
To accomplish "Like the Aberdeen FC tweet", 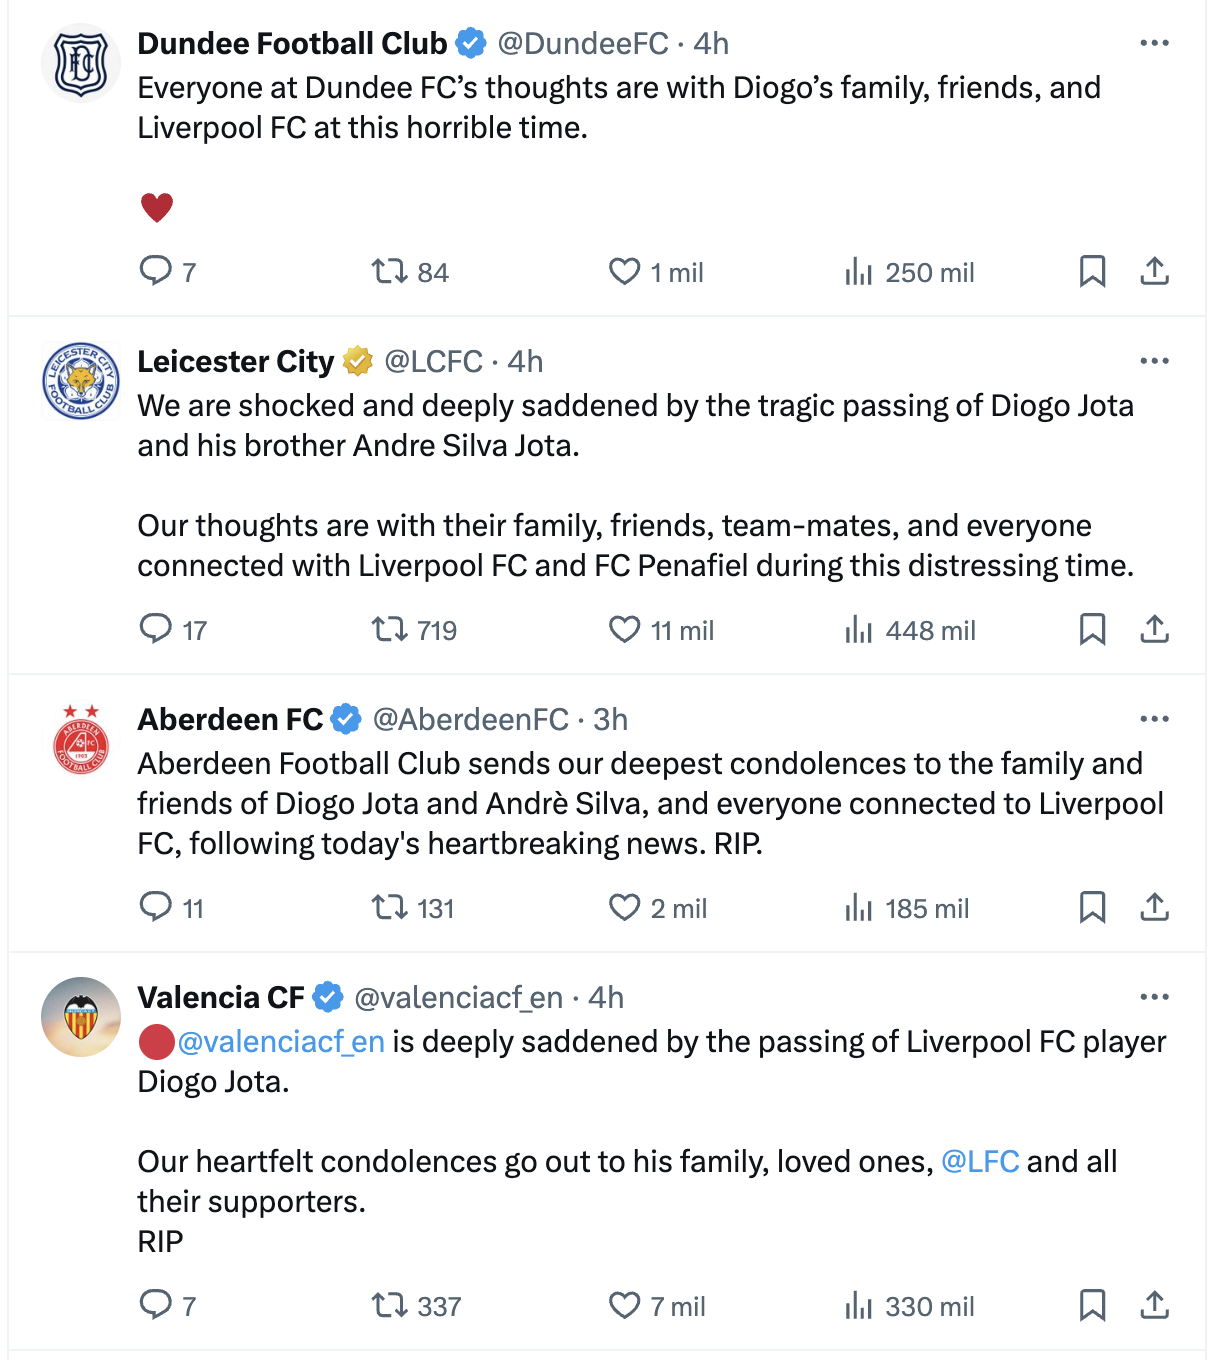I will 625,908.
